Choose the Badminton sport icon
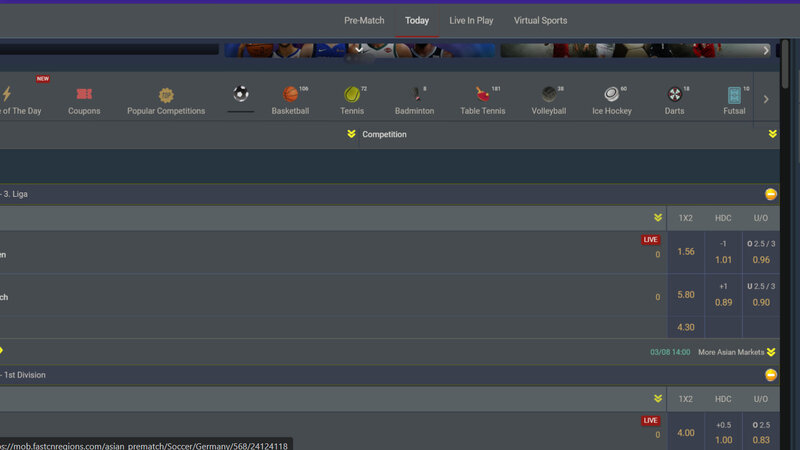 [x=414, y=95]
